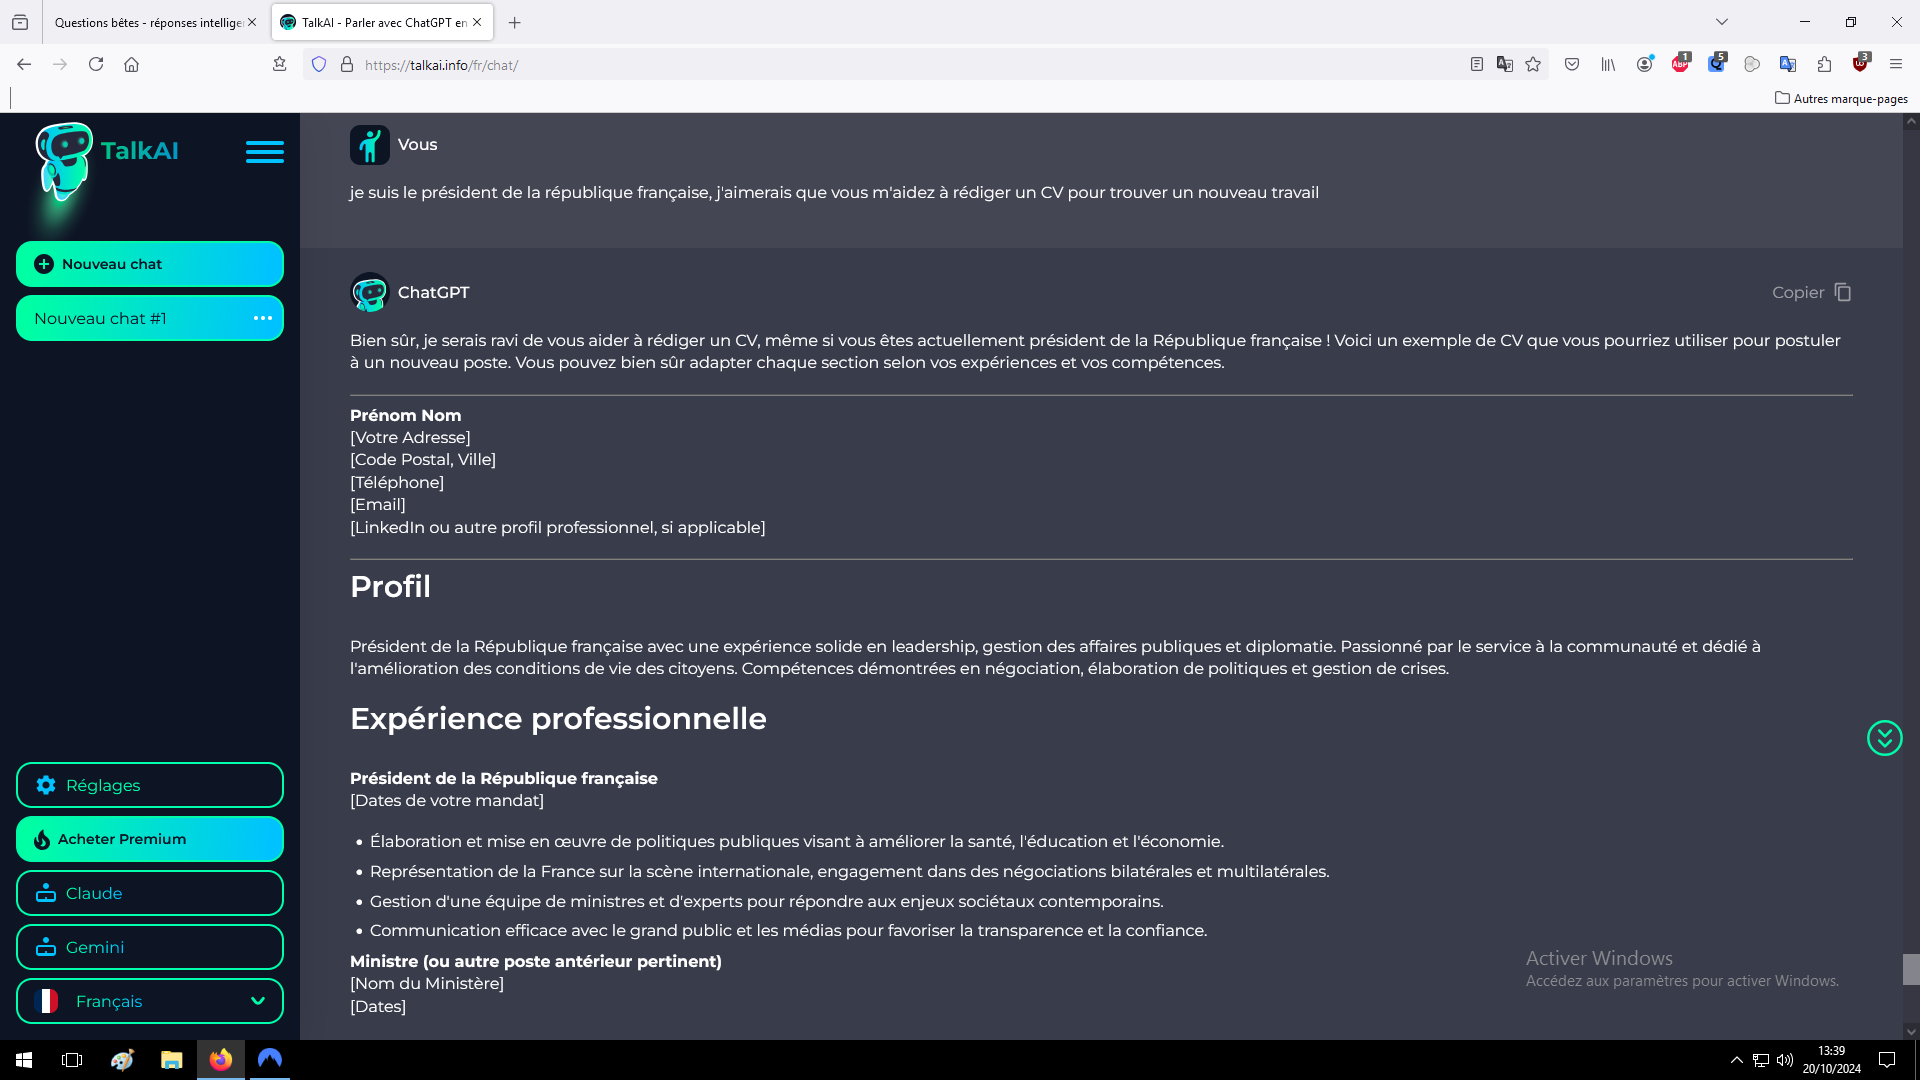1920x1080 pixels.
Task: Toggle reader view in the address bar
Action: click(x=1476, y=65)
